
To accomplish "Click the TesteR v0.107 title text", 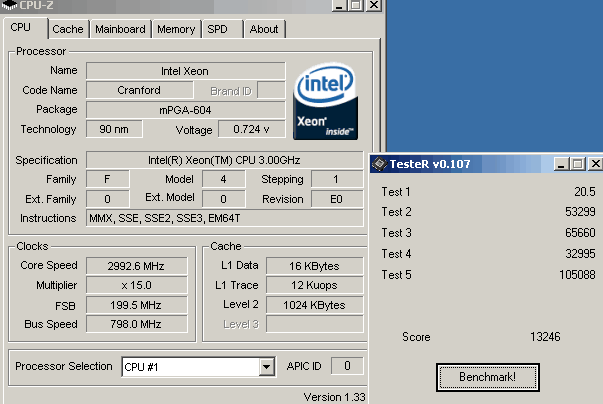I will [430, 164].
